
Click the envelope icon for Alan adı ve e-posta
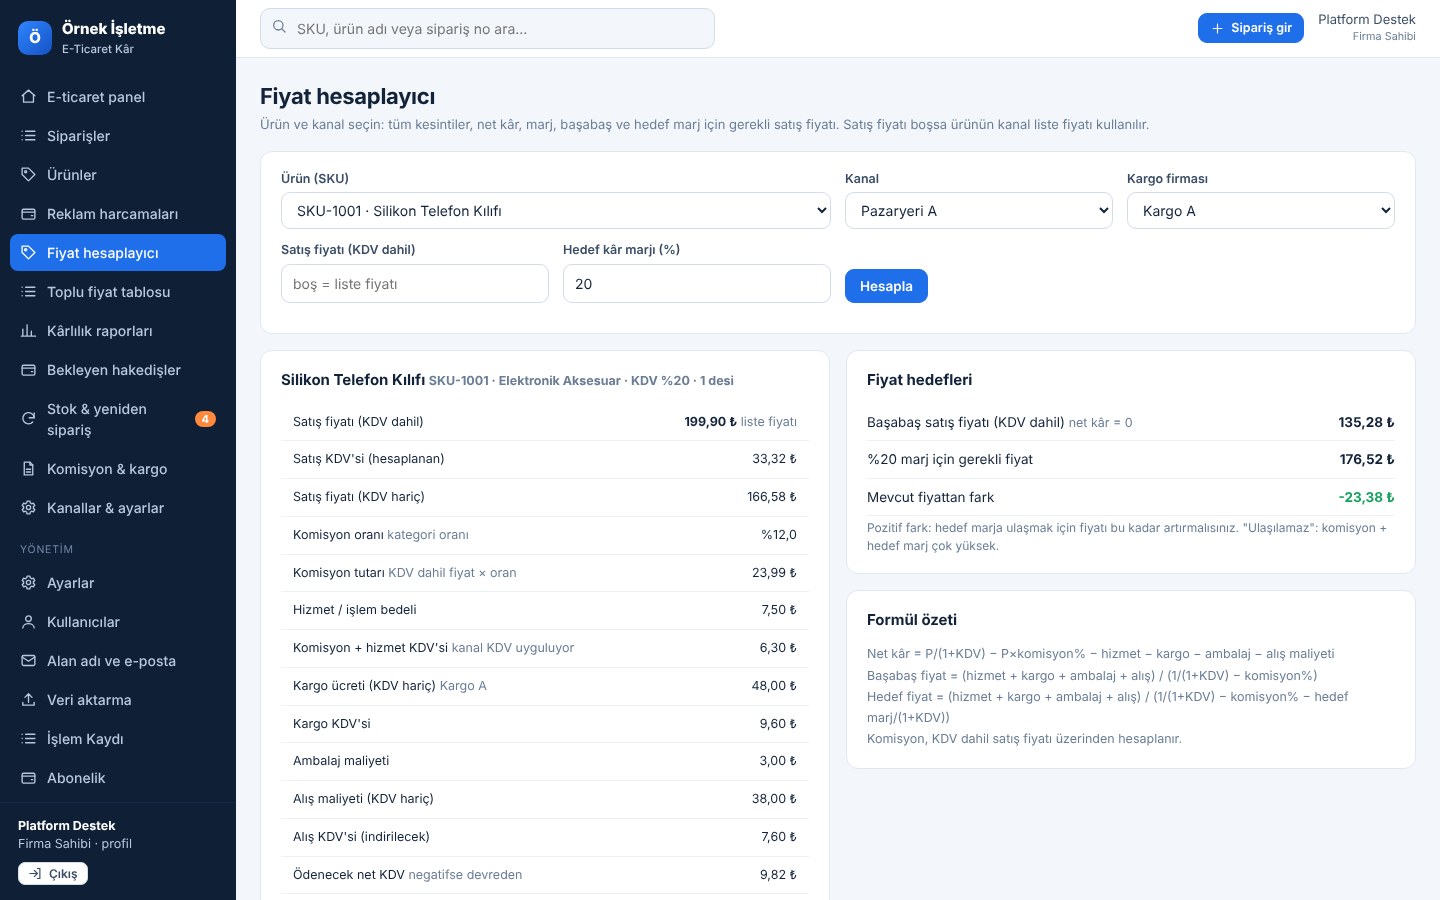(x=29, y=661)
